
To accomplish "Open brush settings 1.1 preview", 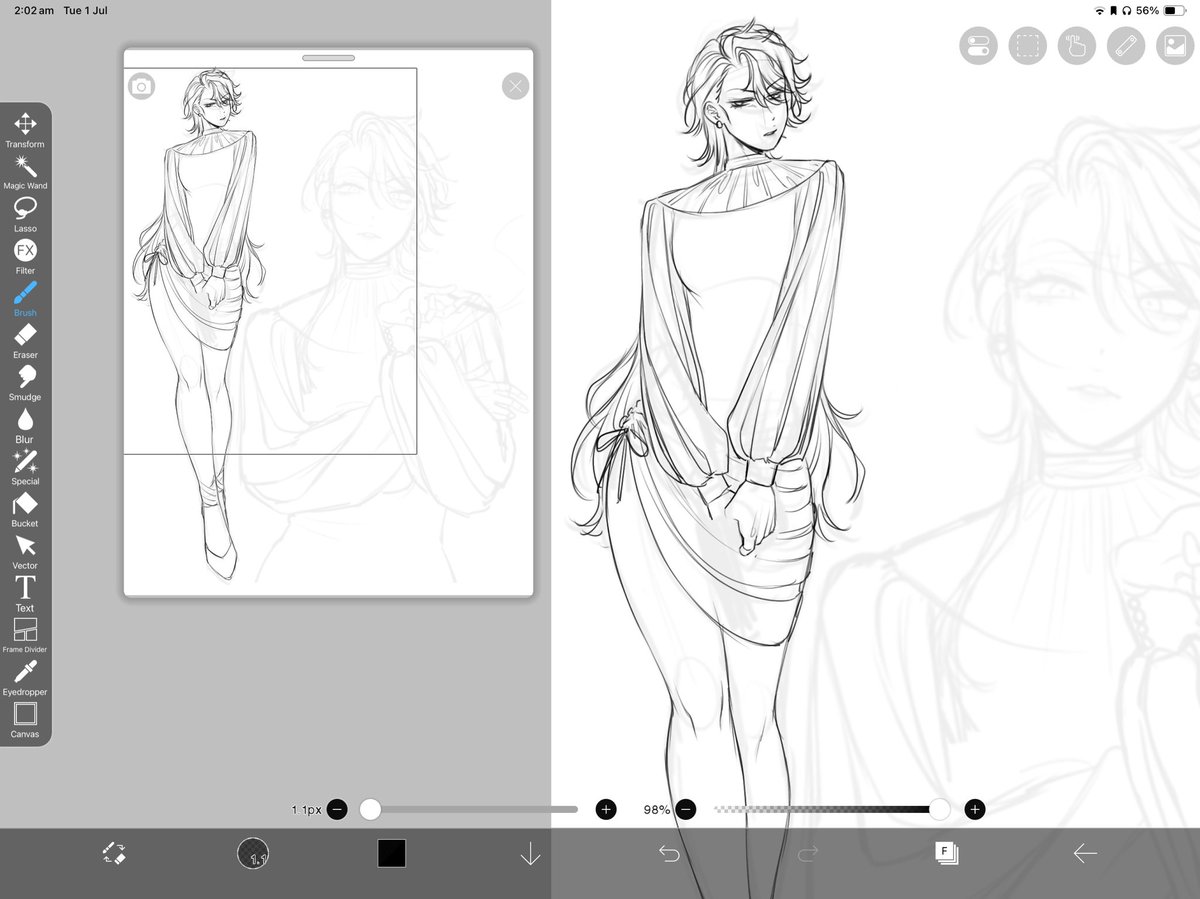I will click(x=253, y=853).
